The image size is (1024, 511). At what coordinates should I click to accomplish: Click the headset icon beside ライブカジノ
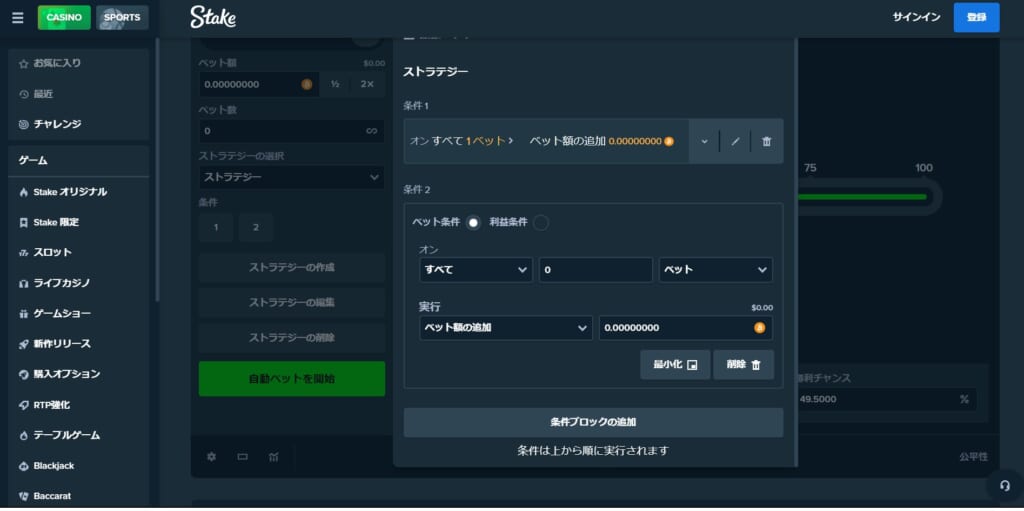(24, 284)
